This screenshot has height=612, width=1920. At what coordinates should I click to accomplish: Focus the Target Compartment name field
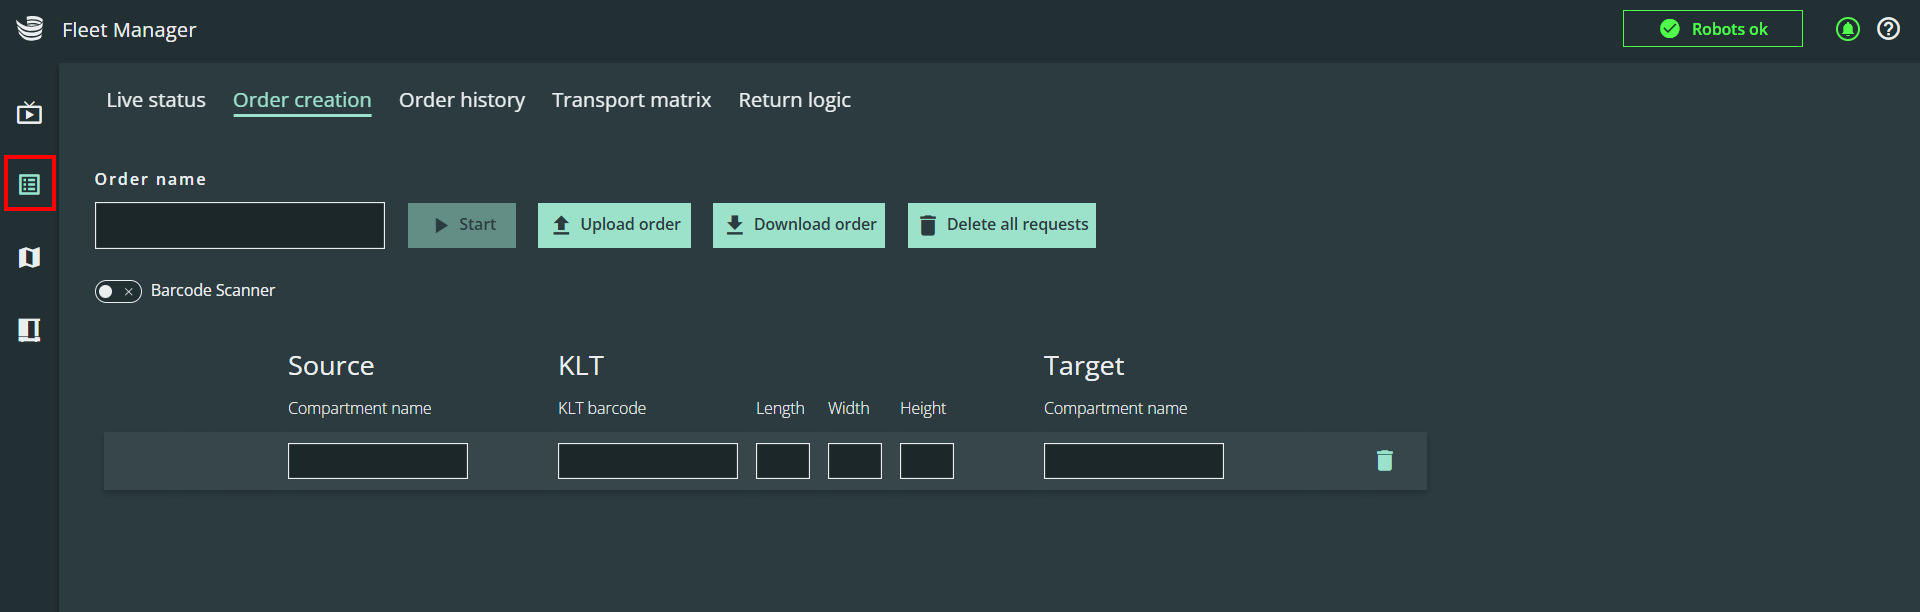pos(1134,461)
